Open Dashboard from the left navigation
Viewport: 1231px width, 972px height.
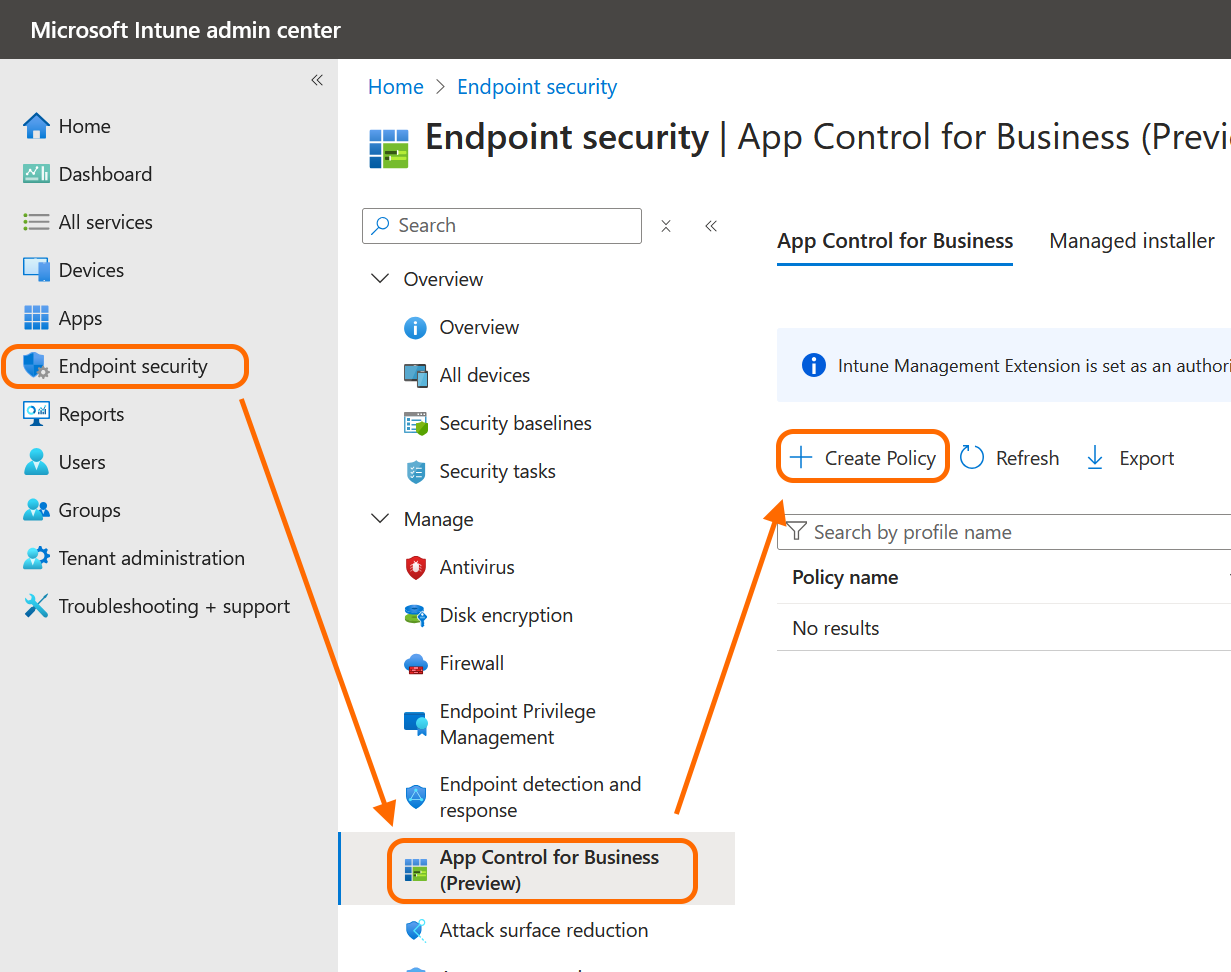point(104,174)
